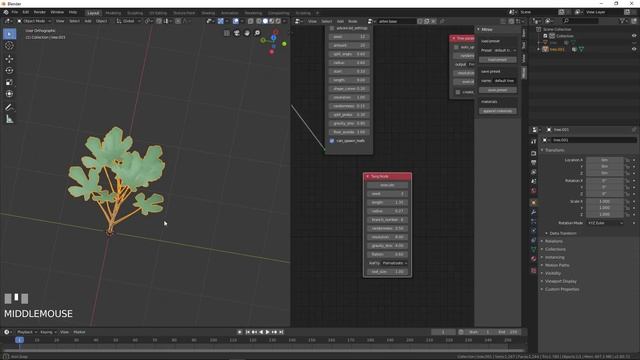
Task: Click the execute button in Twig Node
Action: click(387, 185)
